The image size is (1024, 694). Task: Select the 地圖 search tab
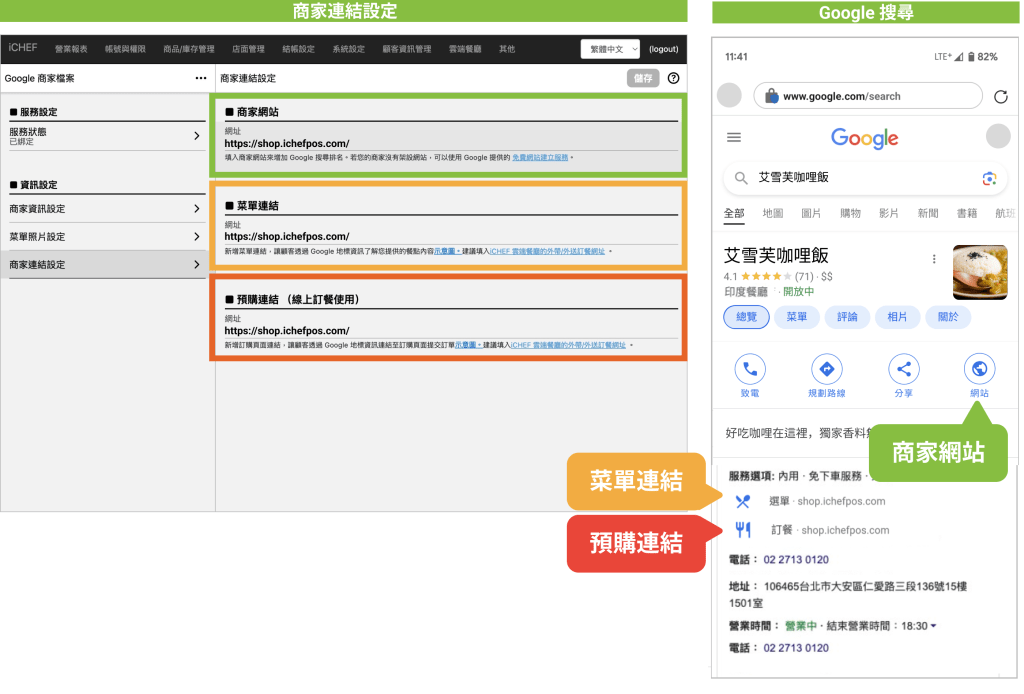pos(772,213)
